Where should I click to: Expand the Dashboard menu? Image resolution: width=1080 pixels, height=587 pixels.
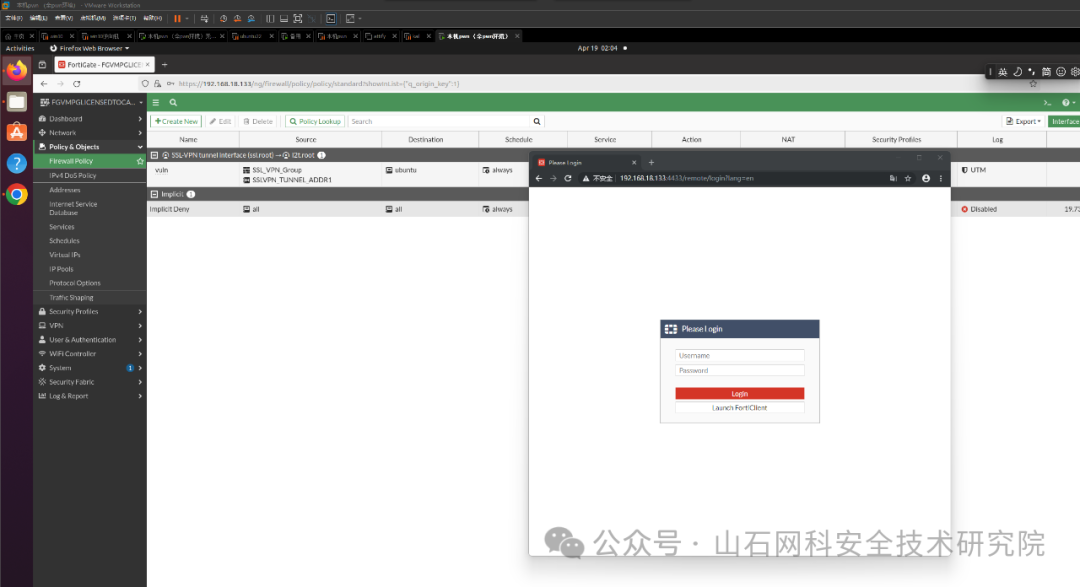[90, 119]
